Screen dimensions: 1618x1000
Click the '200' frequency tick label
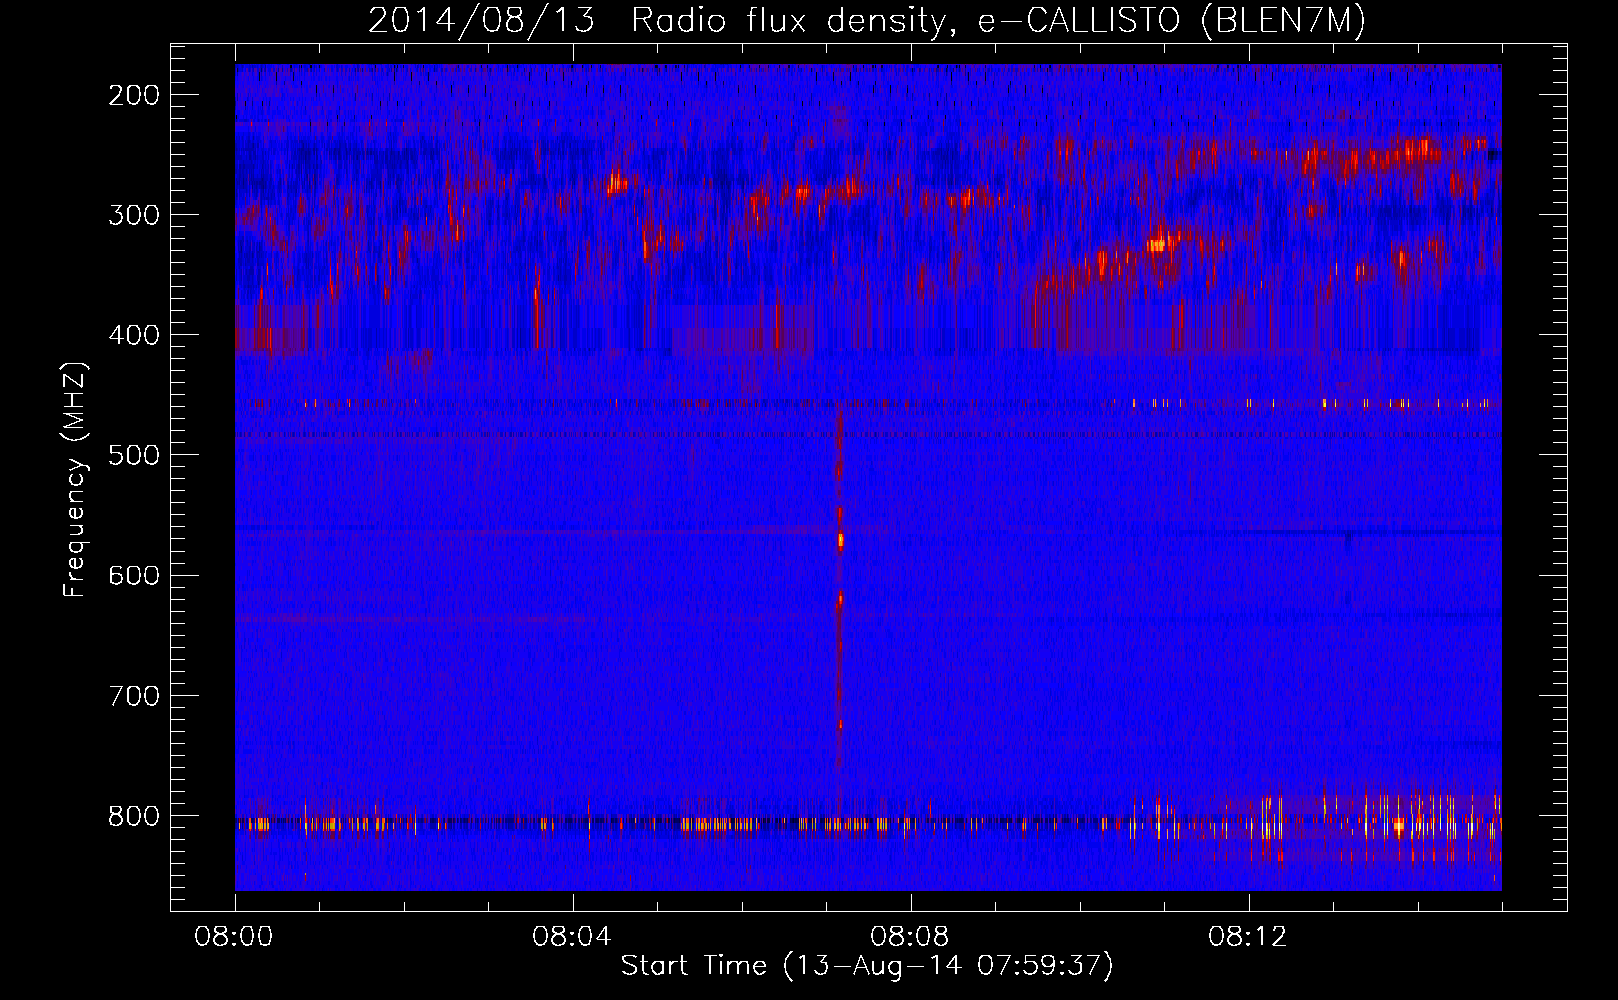pyautogui.click(x=134, y=95)
